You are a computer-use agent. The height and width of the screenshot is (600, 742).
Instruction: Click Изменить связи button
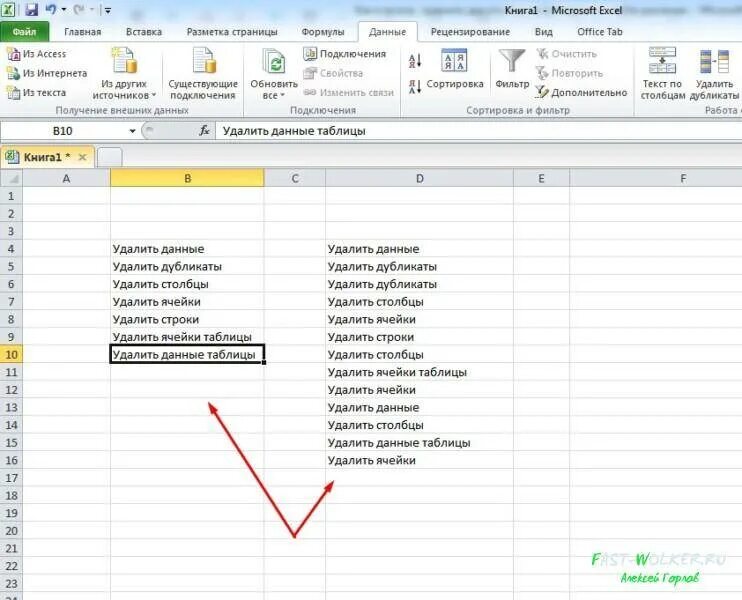coord(349,93)
